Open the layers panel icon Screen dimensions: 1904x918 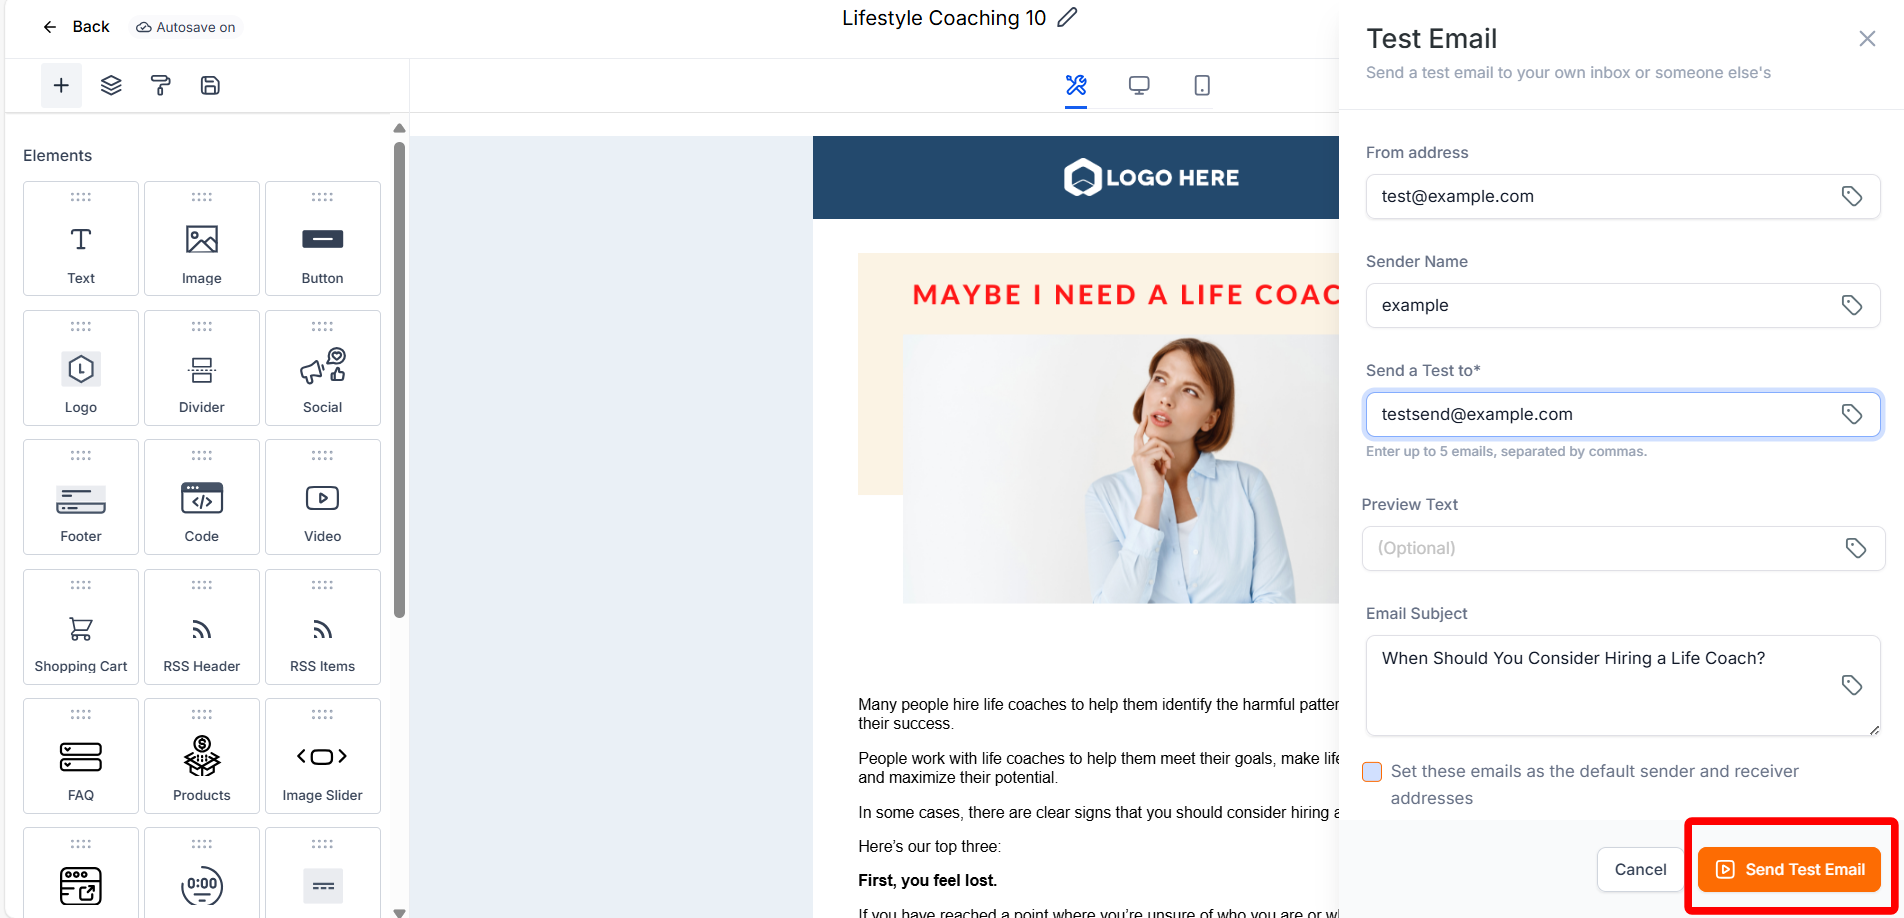(x=111, y=86)
